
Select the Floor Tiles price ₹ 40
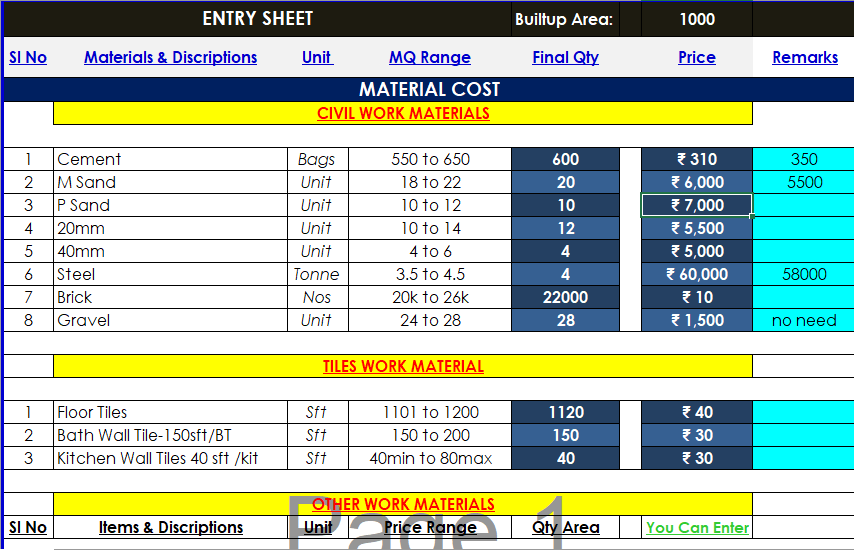[697, 412]
